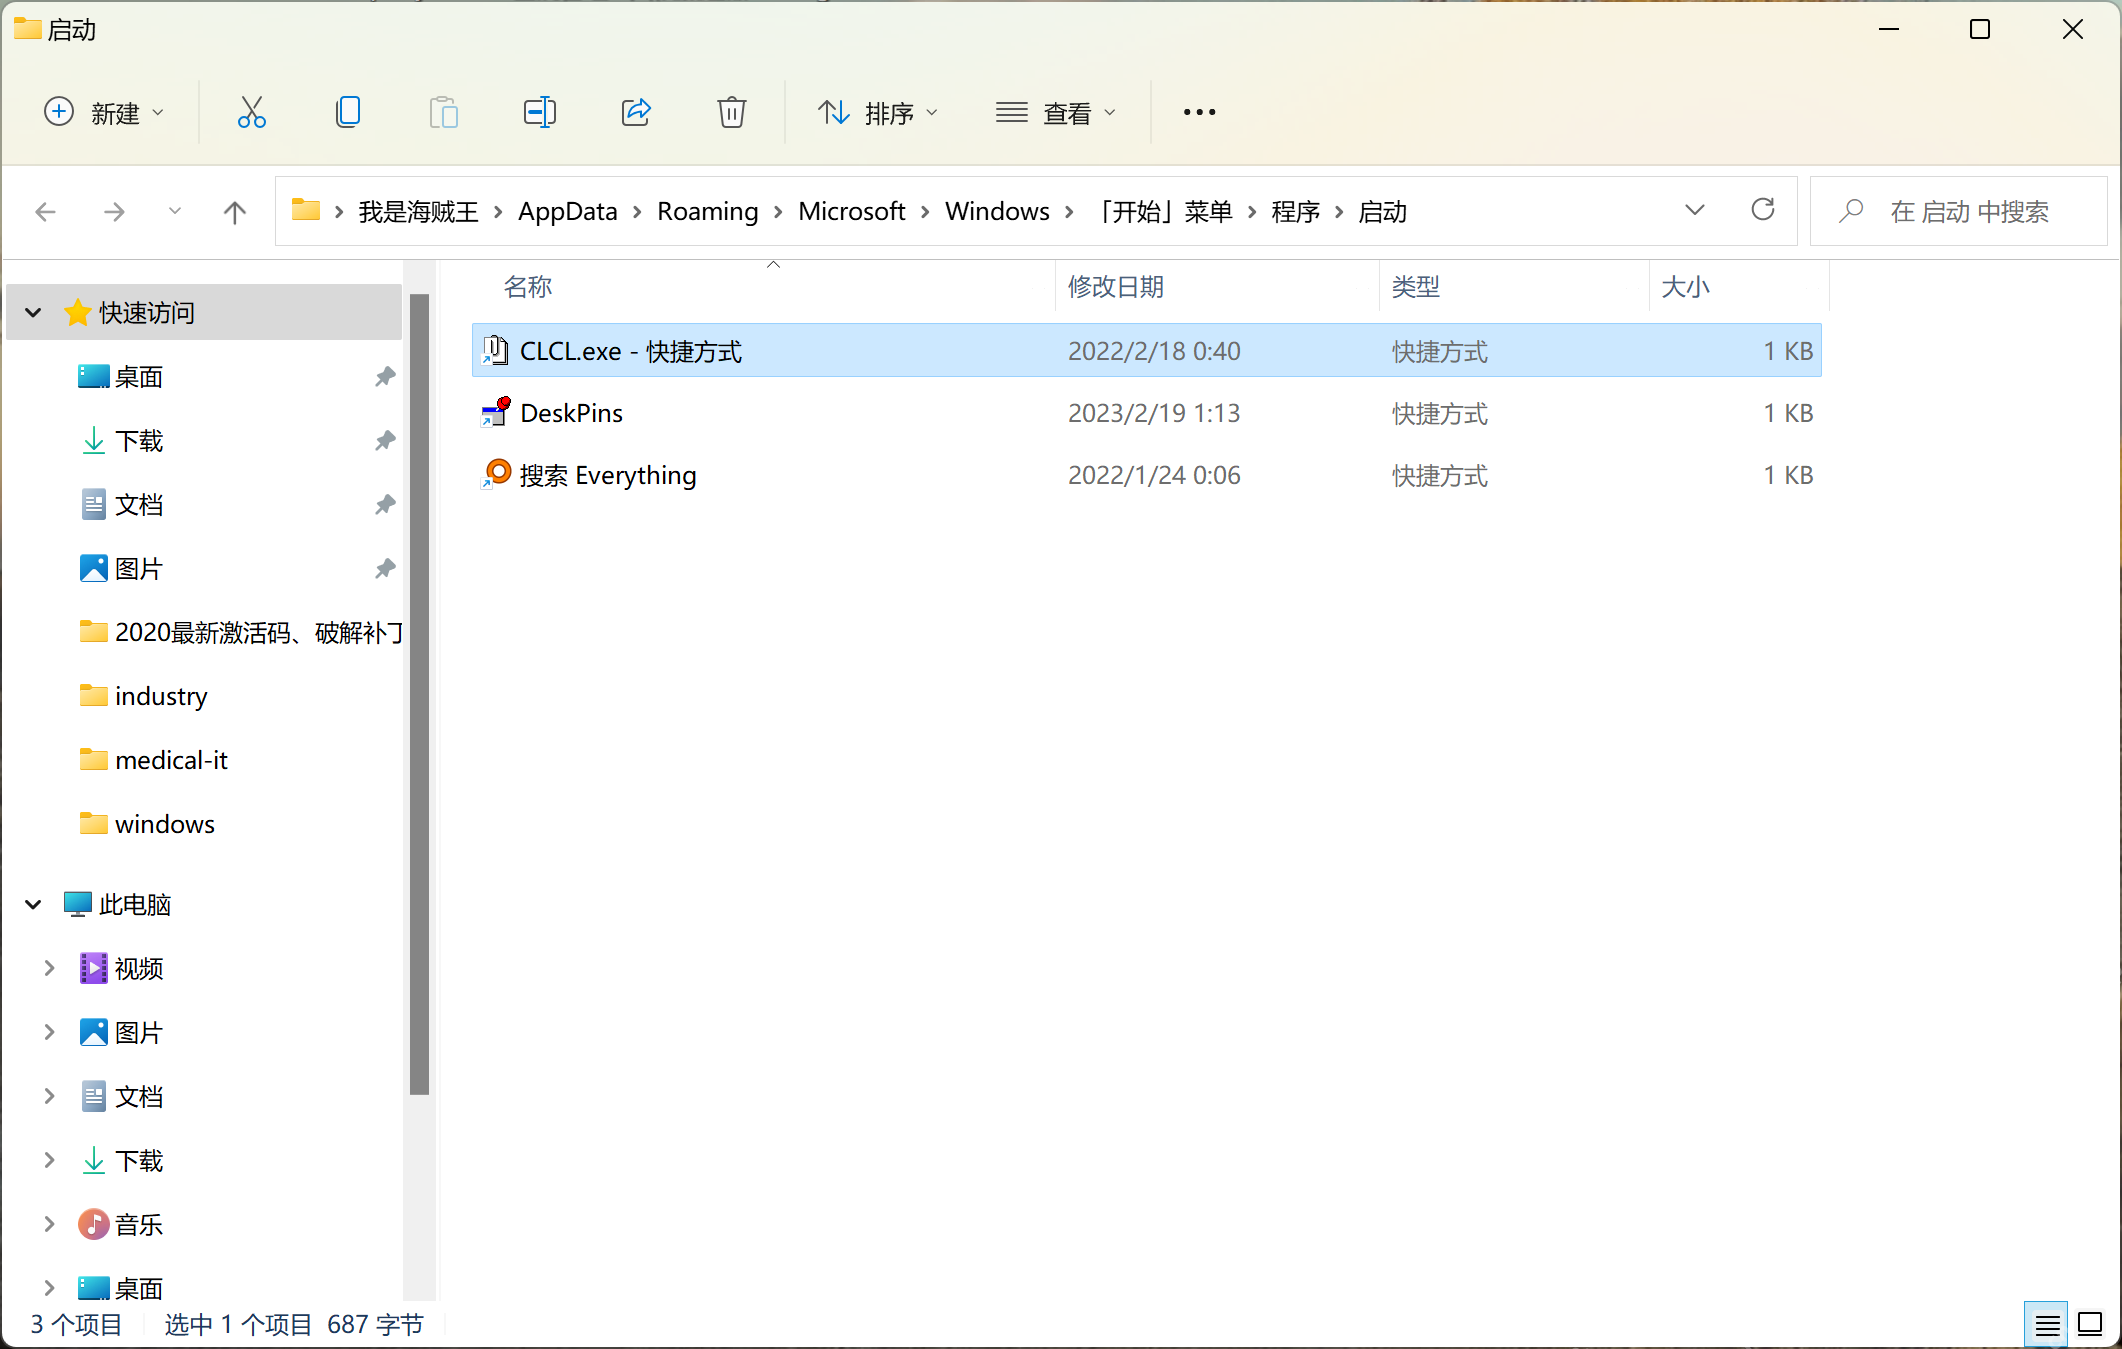Click the CLCL.exe shortcut file icon

495,350
